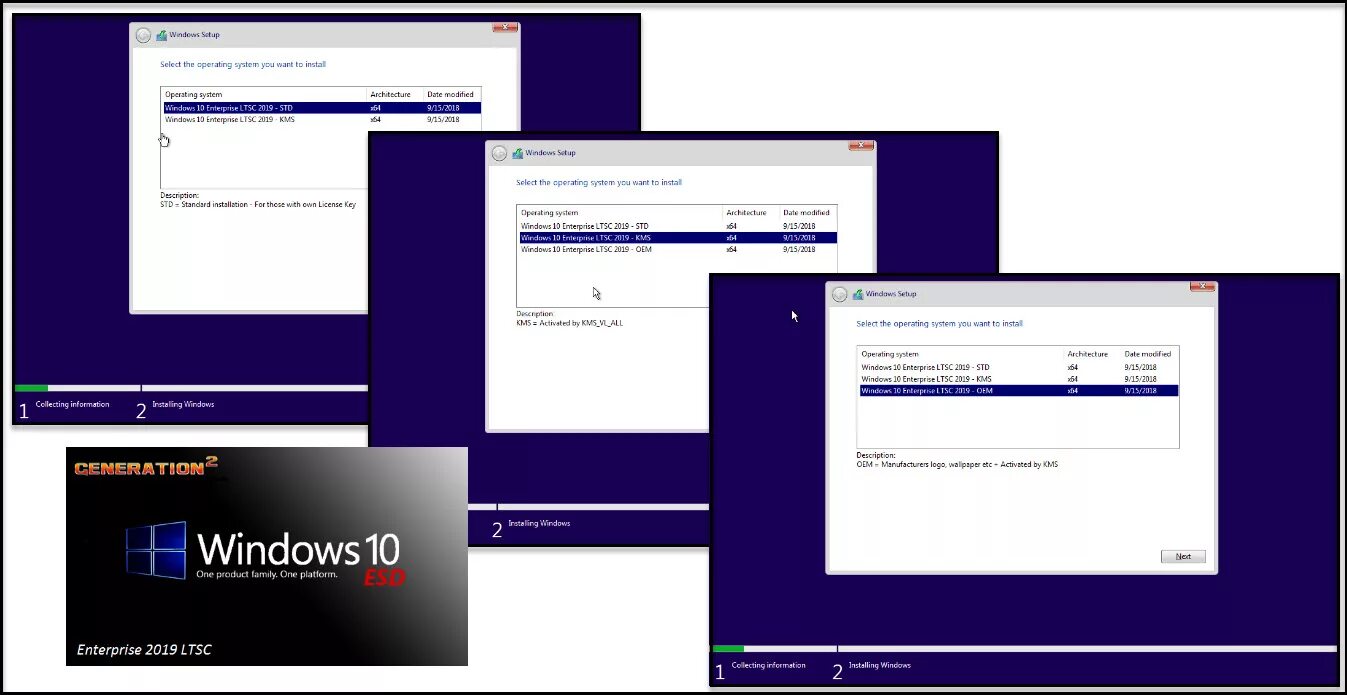Image resolution: width=1347 pixels, height=695 pixels.
Task: Click 9/15/2018 date of STD row in middle window
Action: click(799, 226)
